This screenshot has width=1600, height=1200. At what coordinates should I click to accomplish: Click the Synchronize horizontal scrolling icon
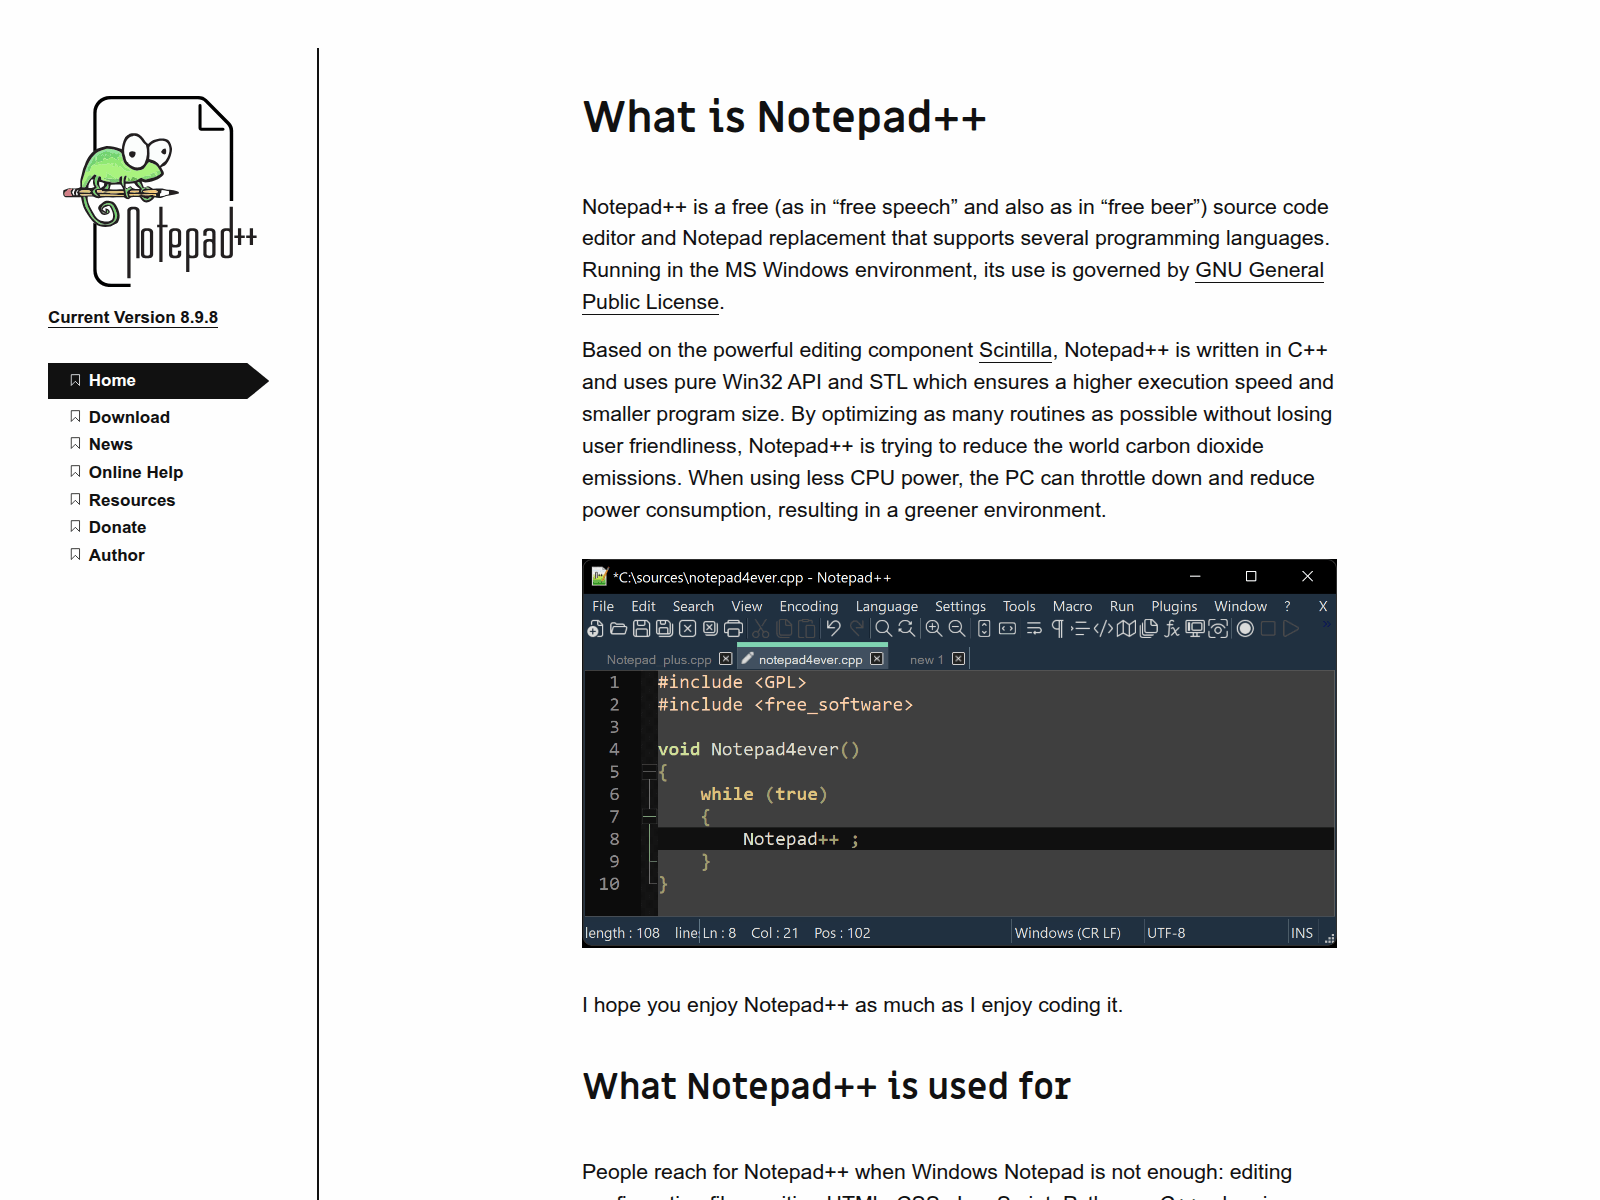coord(1007,628)
